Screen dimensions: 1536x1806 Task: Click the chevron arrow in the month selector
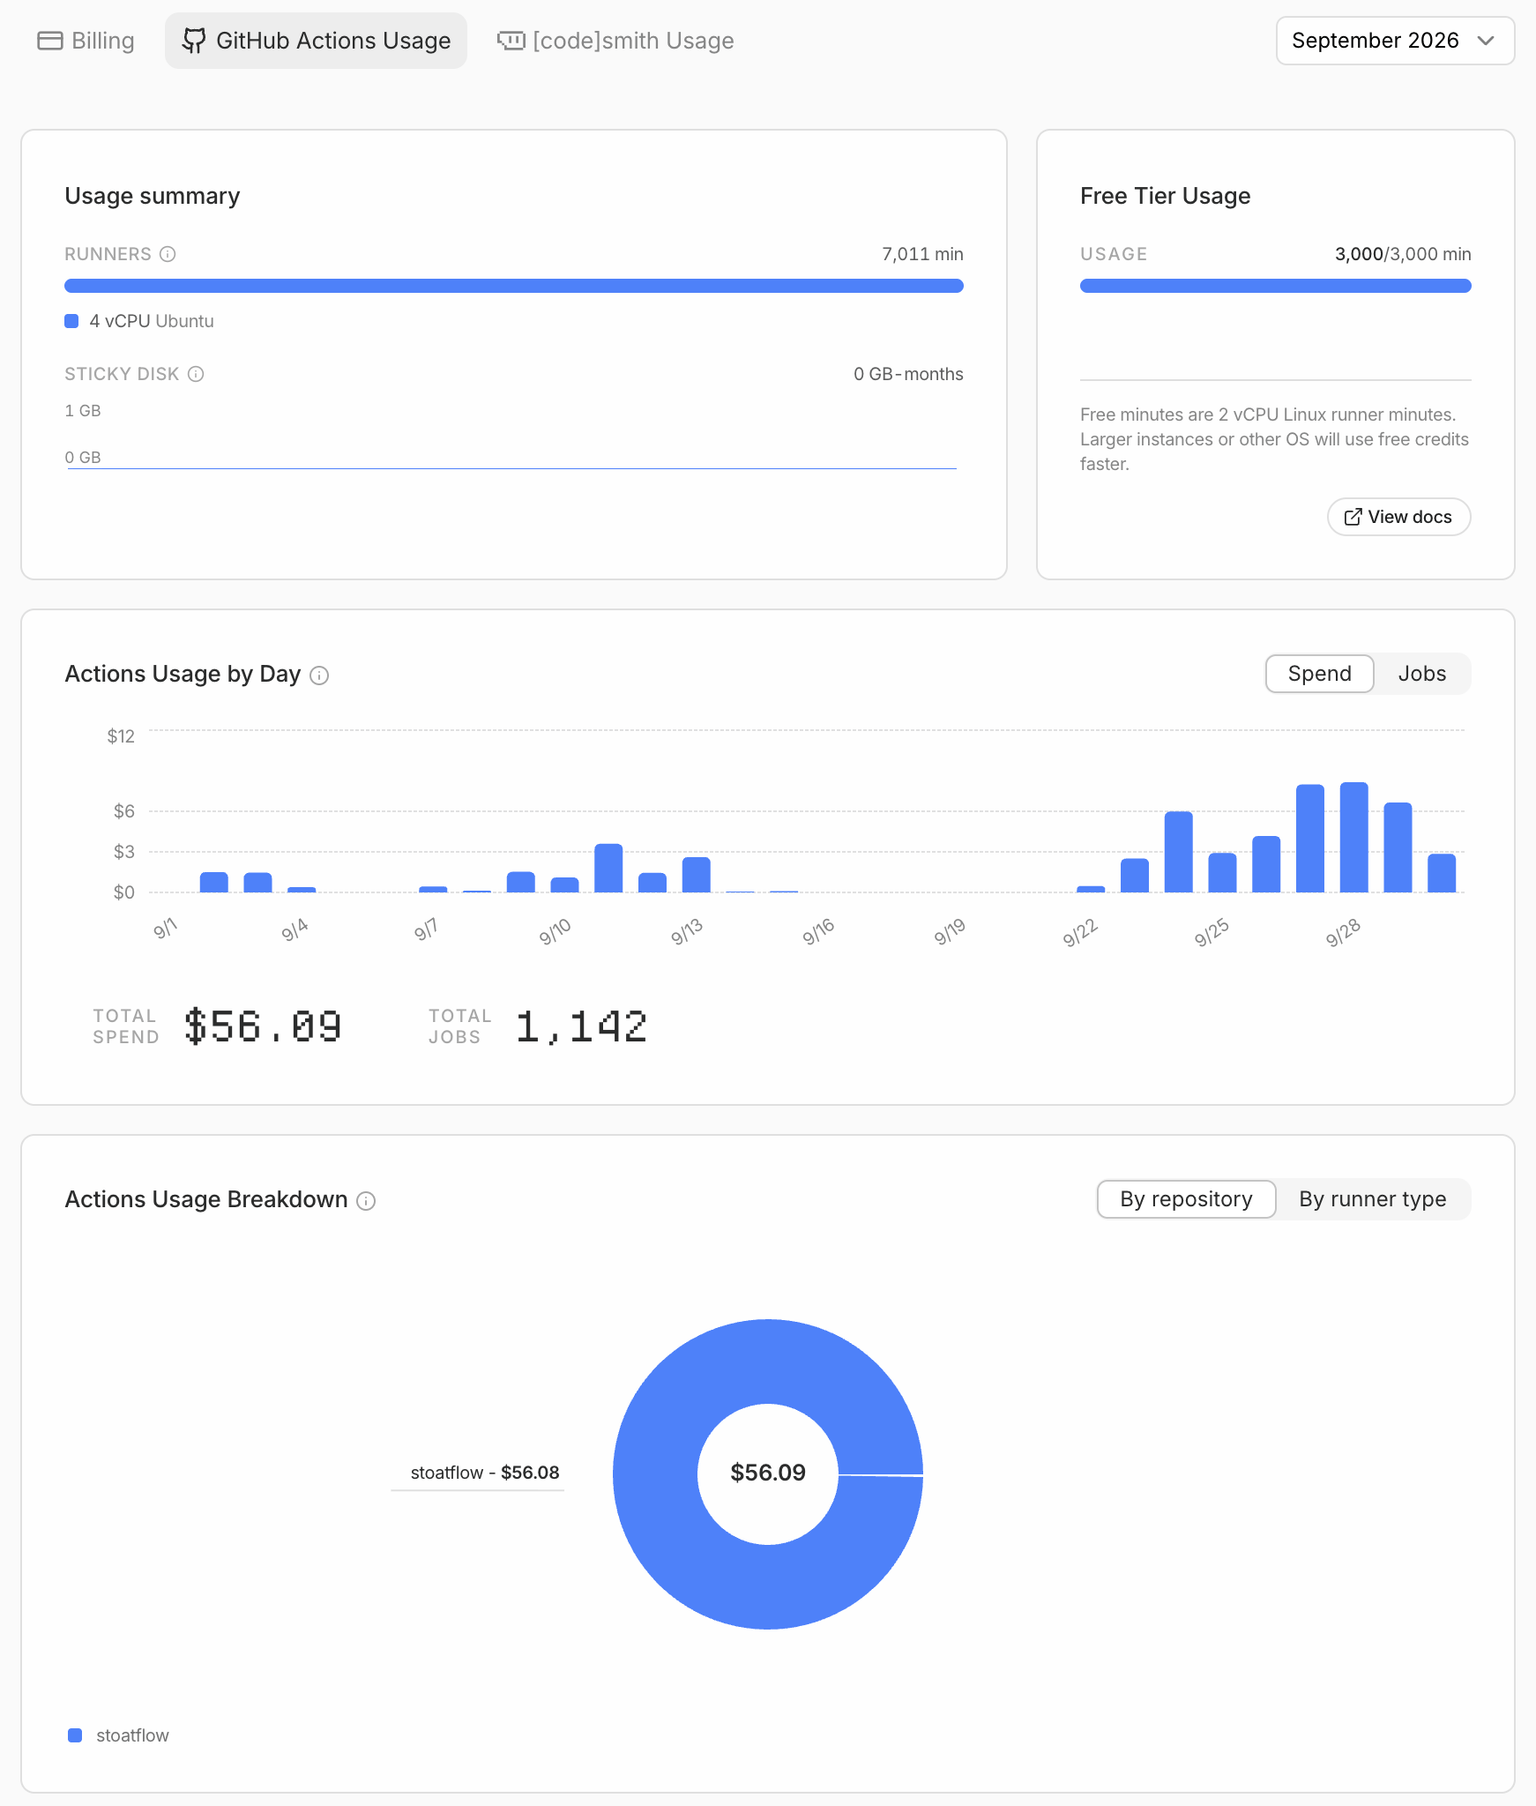pos(1486,41)
